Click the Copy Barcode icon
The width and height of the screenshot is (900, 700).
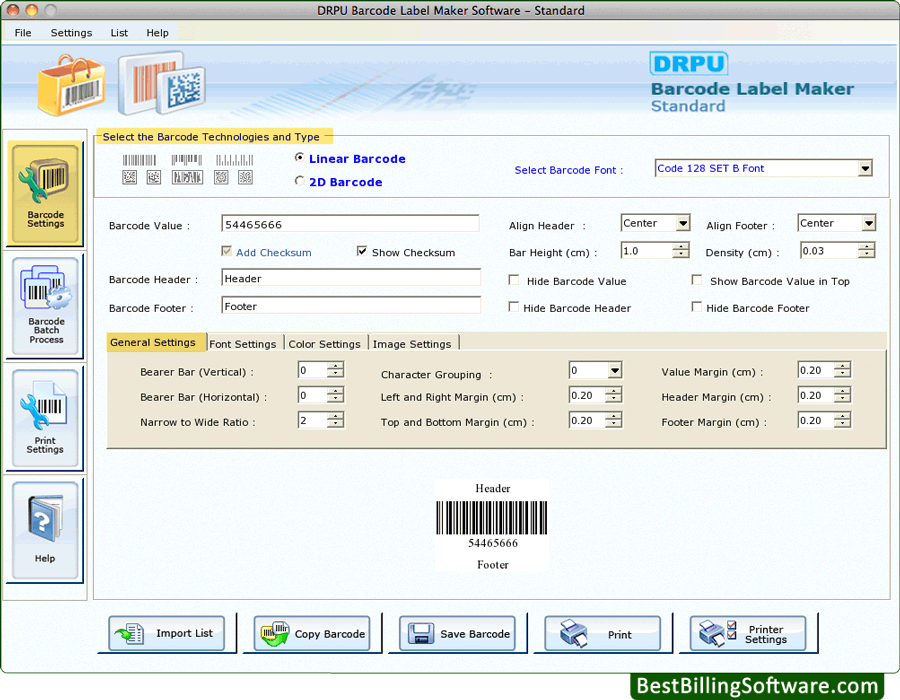(275, 634)
